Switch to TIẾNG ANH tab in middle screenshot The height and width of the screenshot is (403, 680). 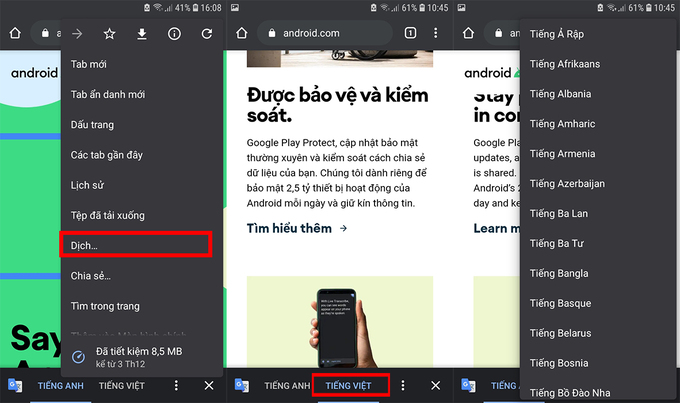287,386
